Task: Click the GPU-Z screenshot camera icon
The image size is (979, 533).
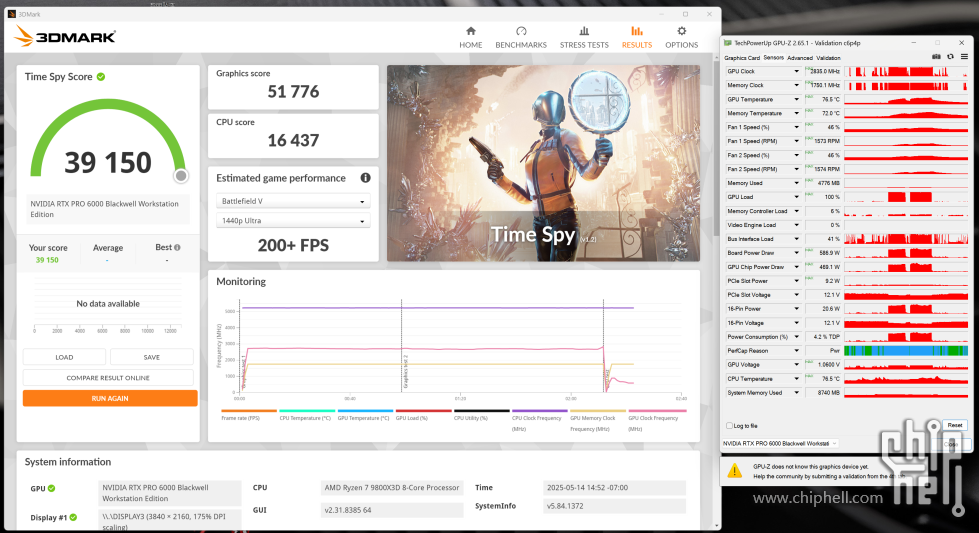Action: (937, 57)
